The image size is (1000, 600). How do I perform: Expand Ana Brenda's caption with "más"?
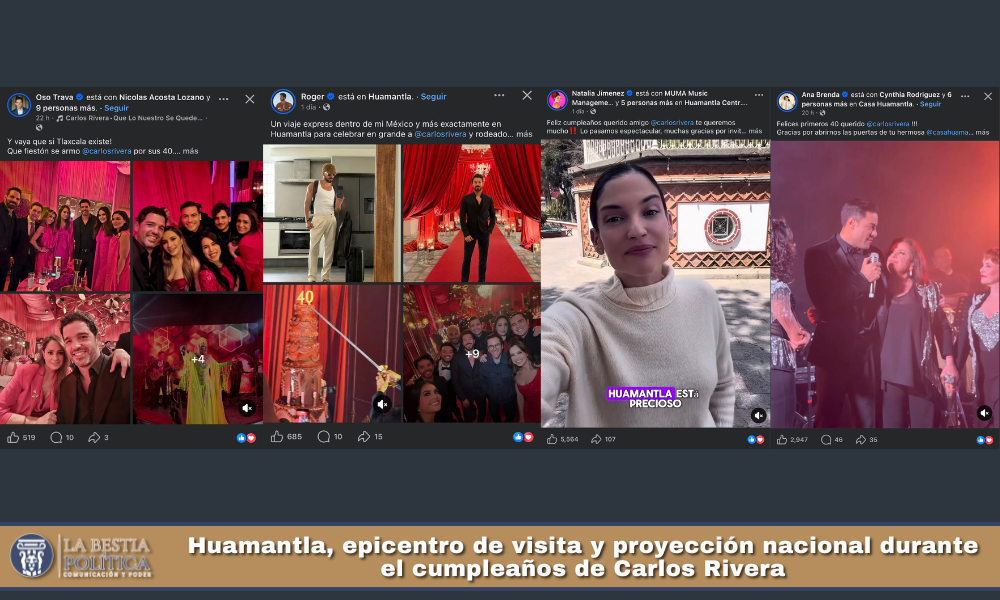point(982,132)
